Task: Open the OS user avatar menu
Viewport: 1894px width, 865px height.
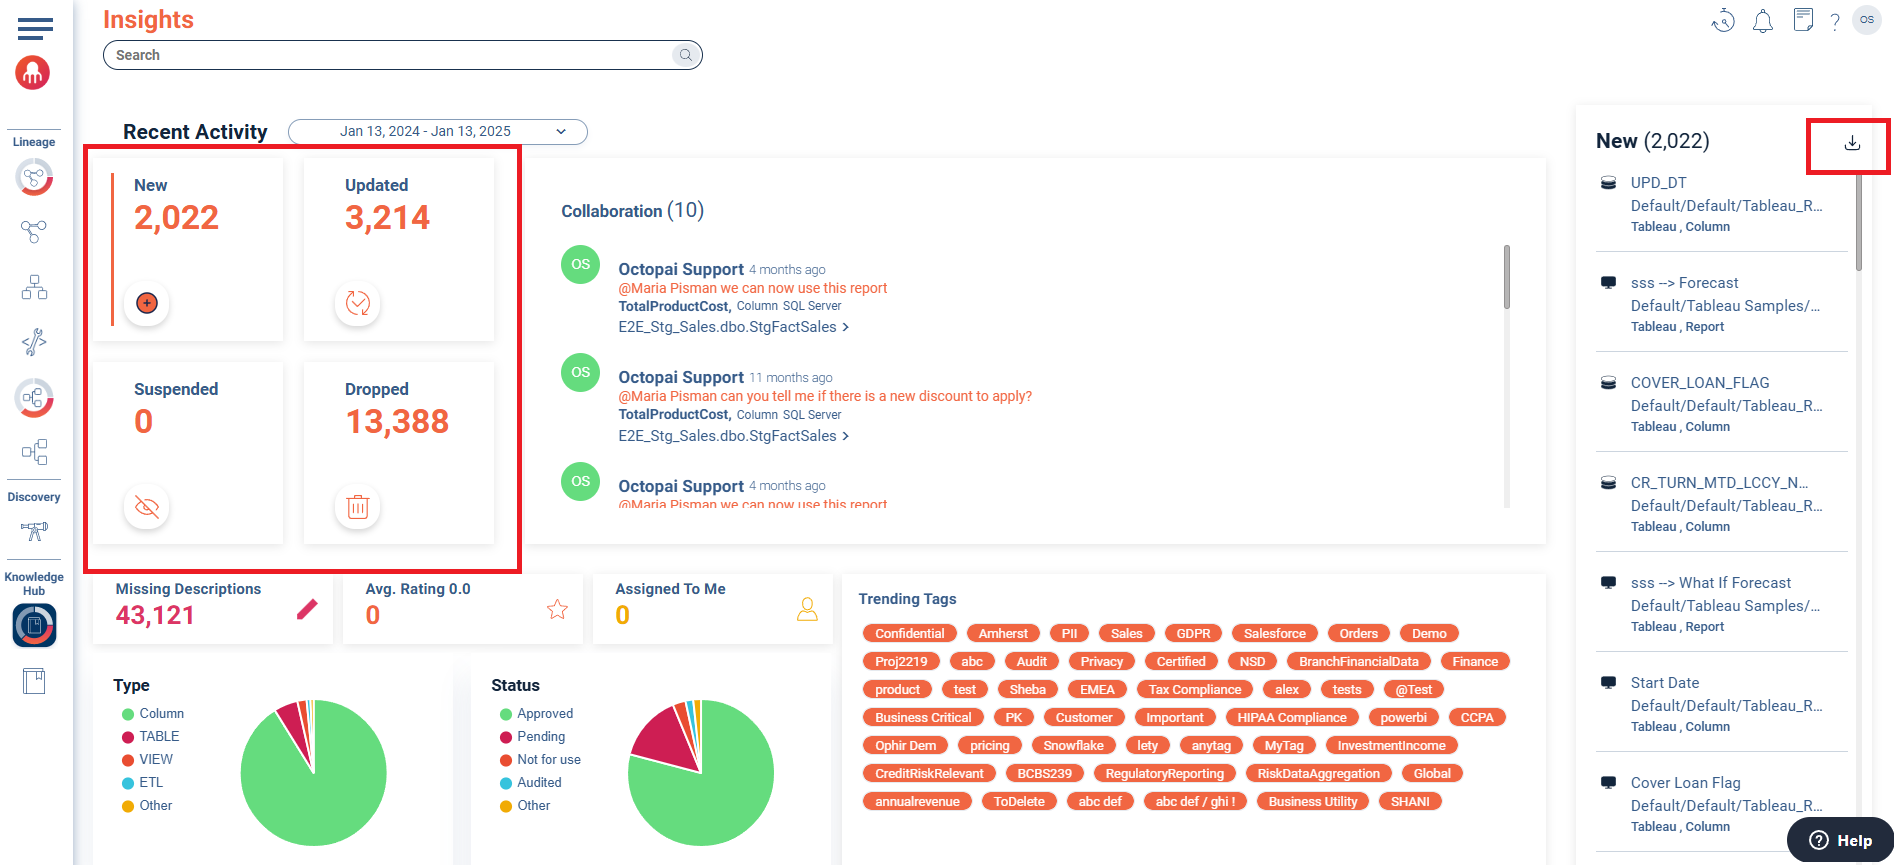Action: click(1867, 20)
